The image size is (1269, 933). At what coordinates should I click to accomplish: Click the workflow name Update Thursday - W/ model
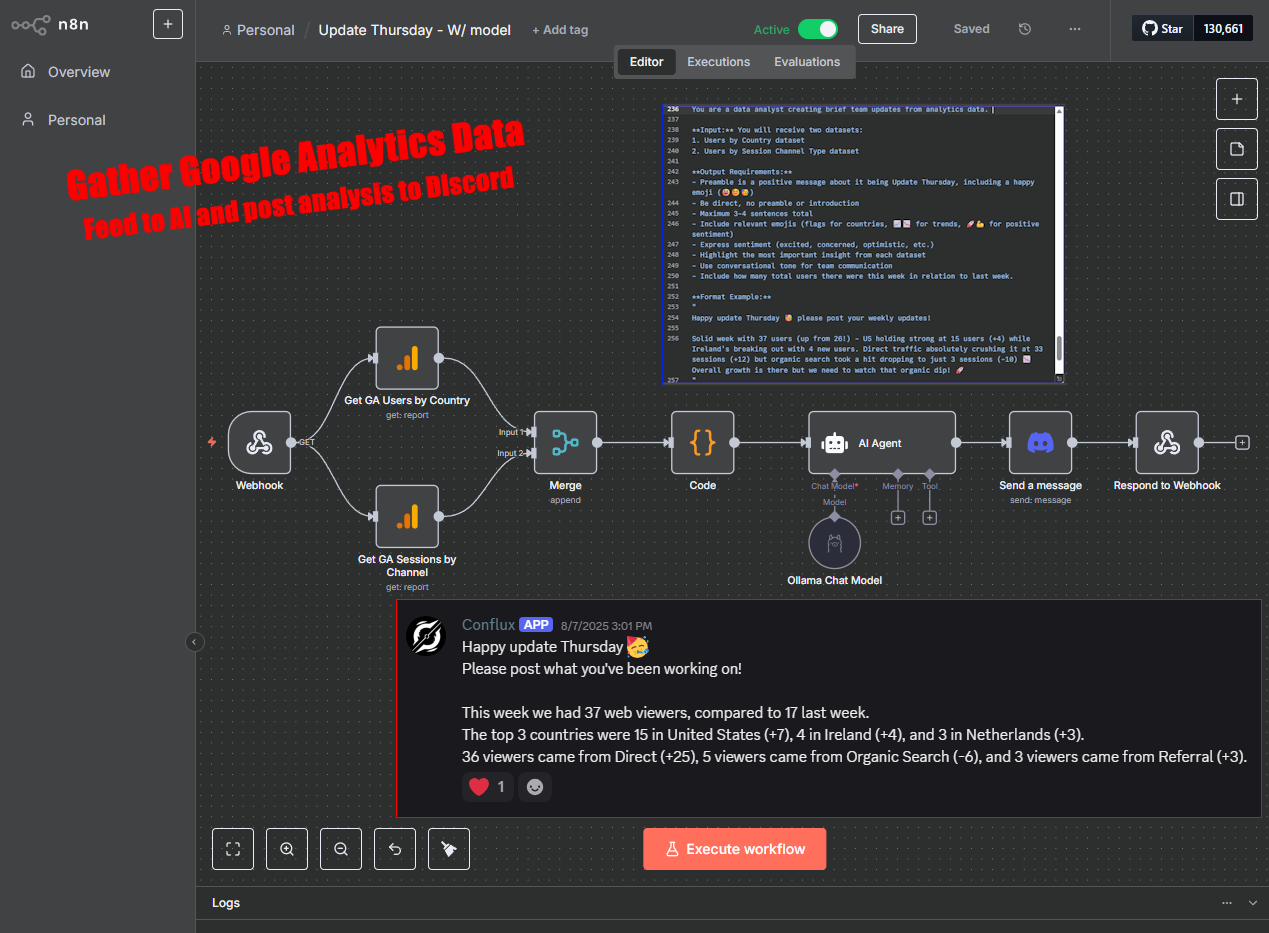click(415, 30)
